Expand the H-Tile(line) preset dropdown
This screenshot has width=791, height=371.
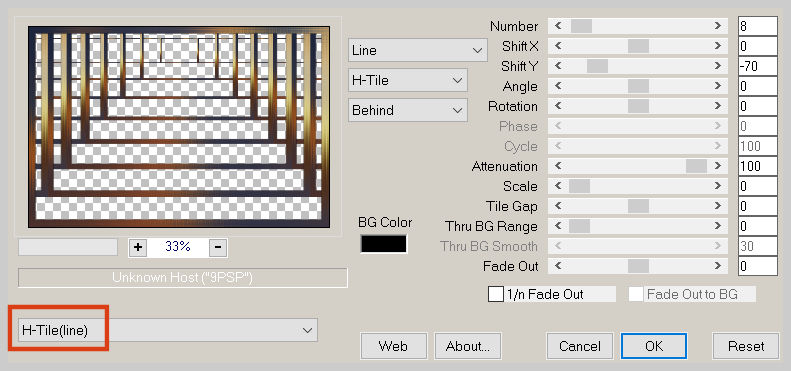coord(168,330)
